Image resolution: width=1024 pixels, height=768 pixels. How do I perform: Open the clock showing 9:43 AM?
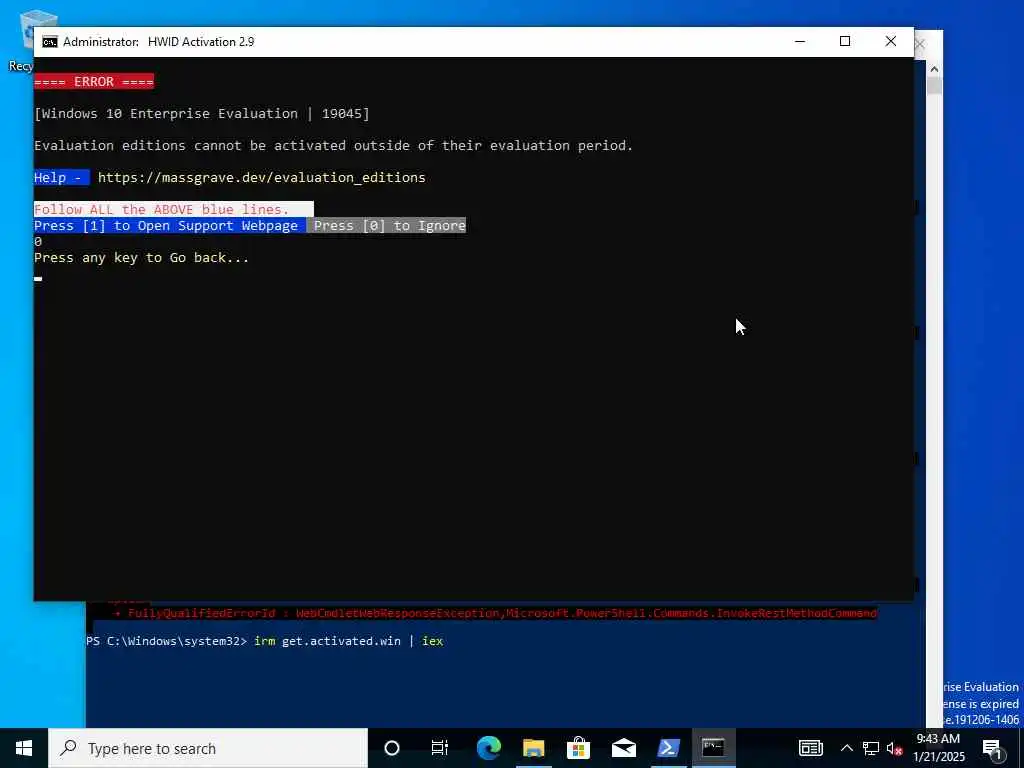click(938, 748)
